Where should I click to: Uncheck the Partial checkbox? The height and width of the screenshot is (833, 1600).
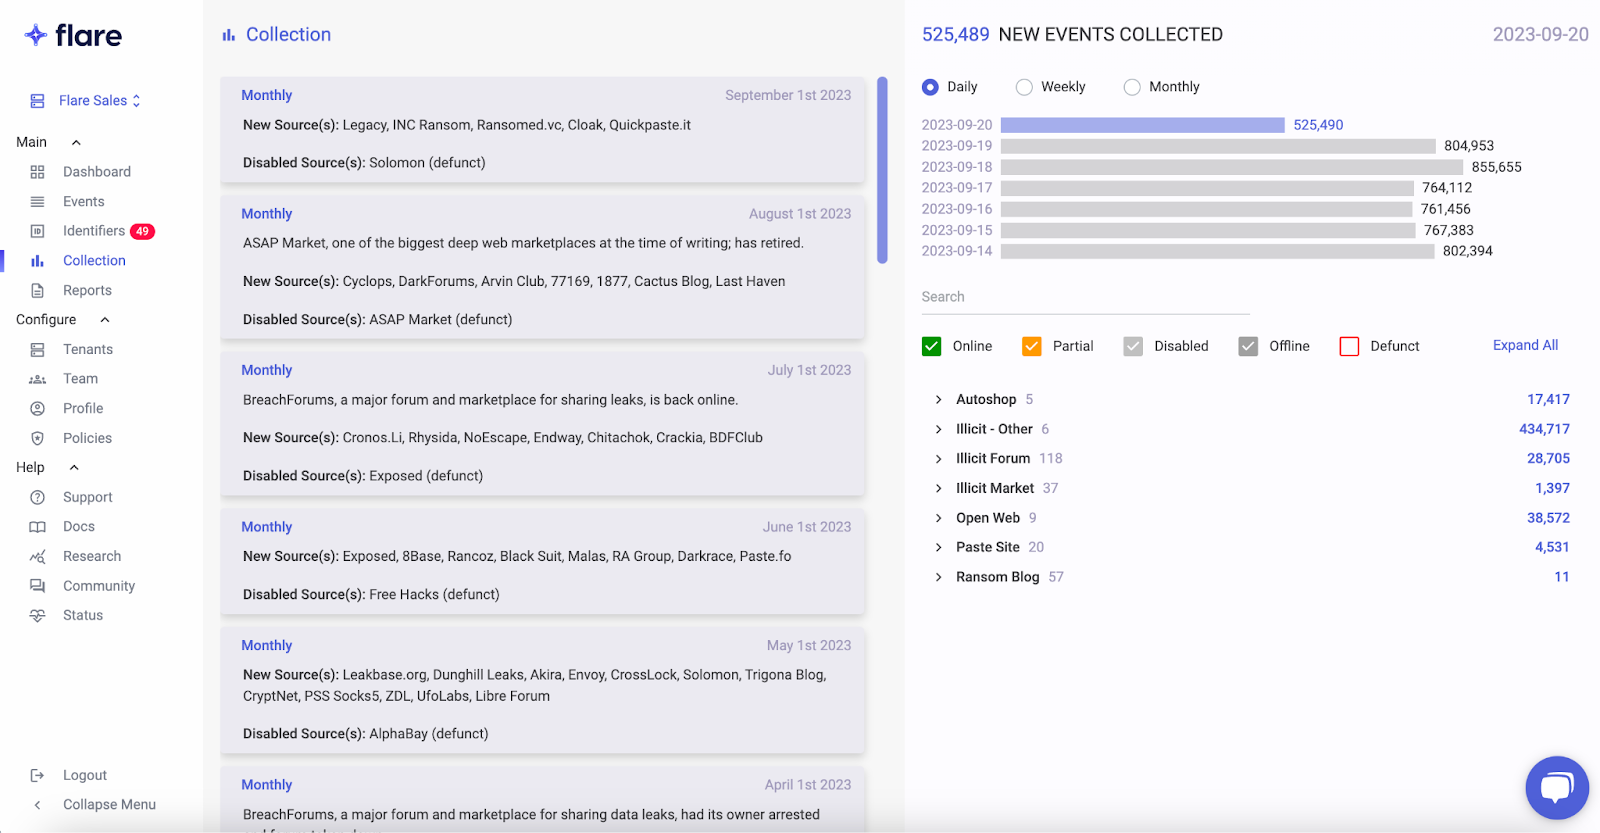click(1032, 346)
